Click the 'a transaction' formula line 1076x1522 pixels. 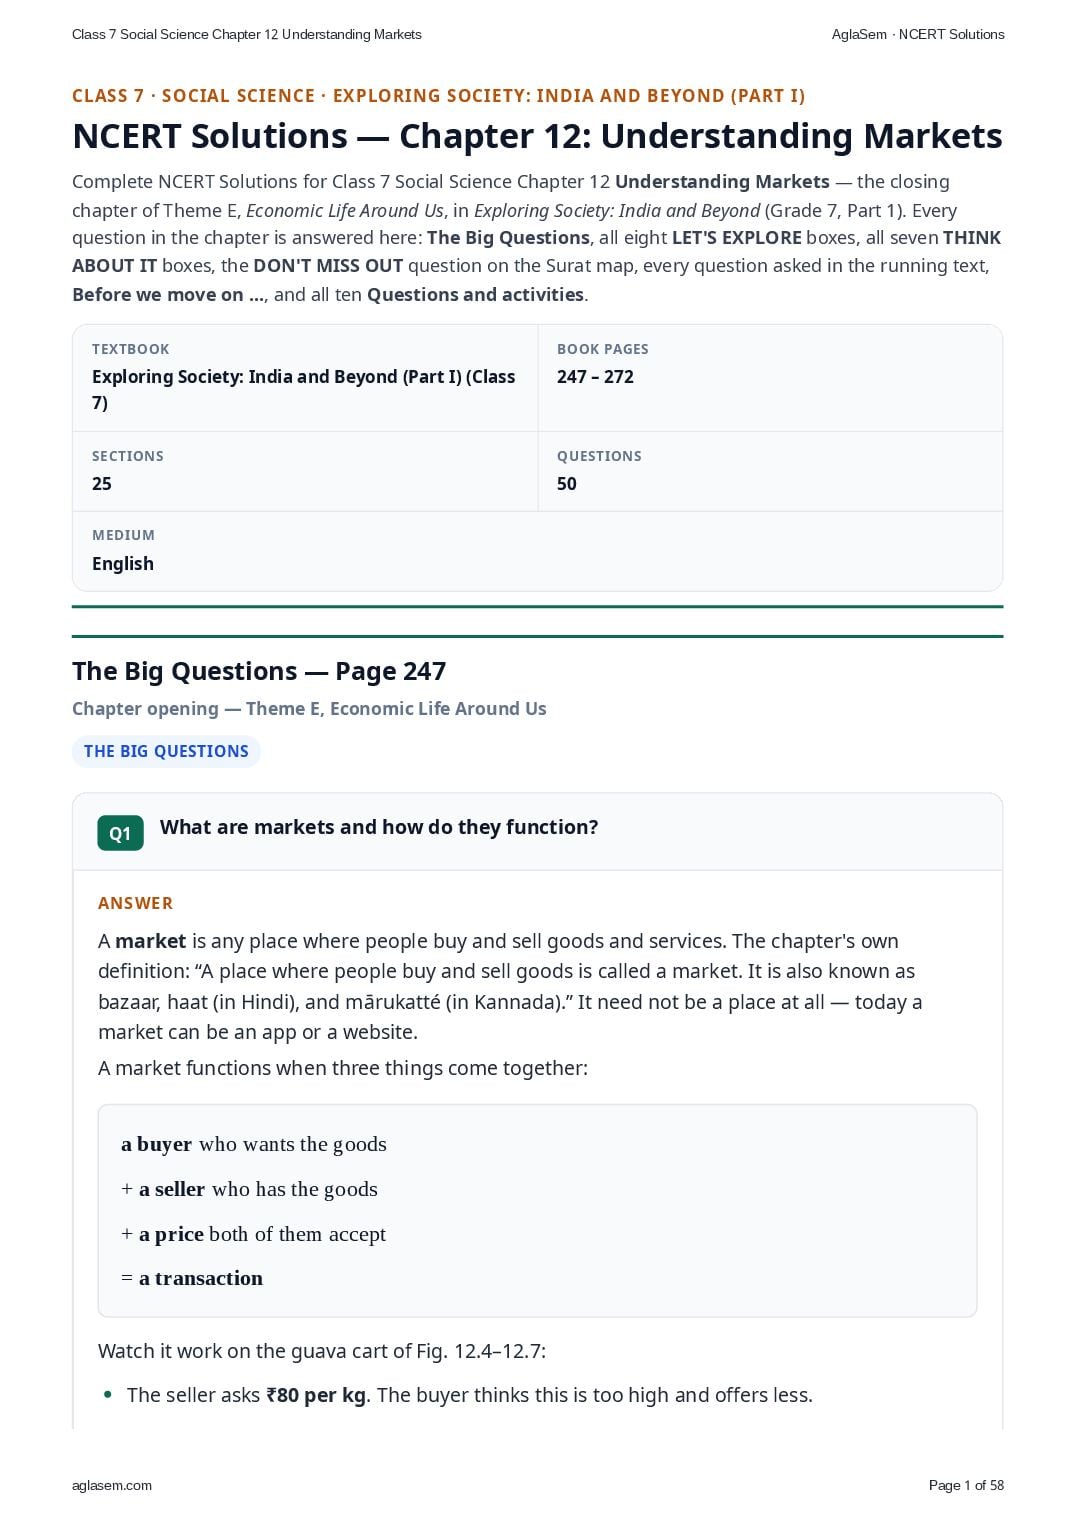(x=192, y=1278)
